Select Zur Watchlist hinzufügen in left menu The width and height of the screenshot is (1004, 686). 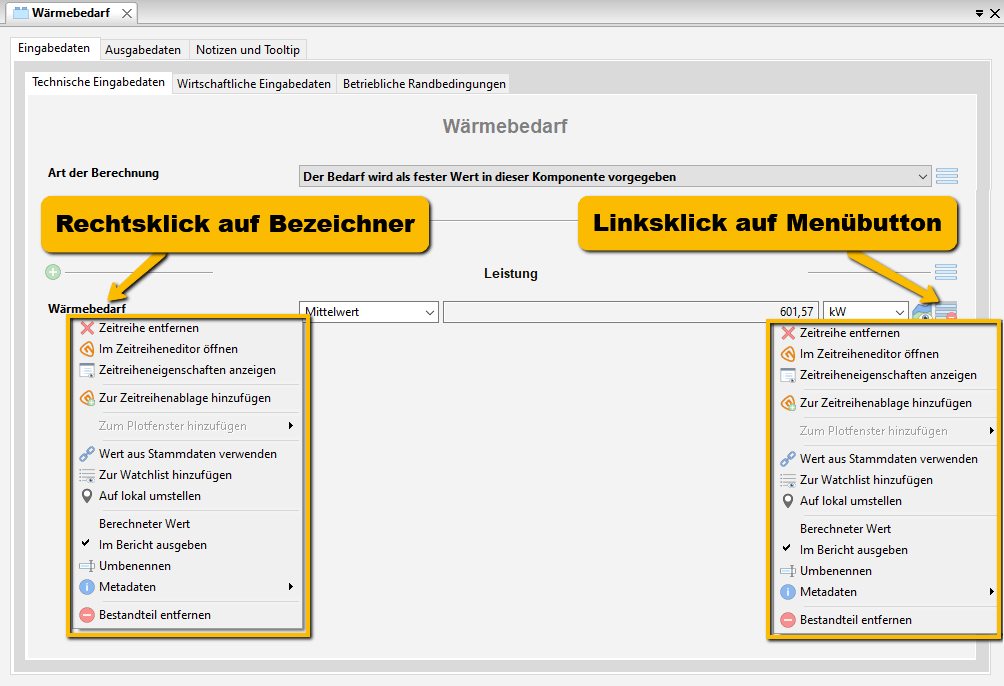click(165, 475)
